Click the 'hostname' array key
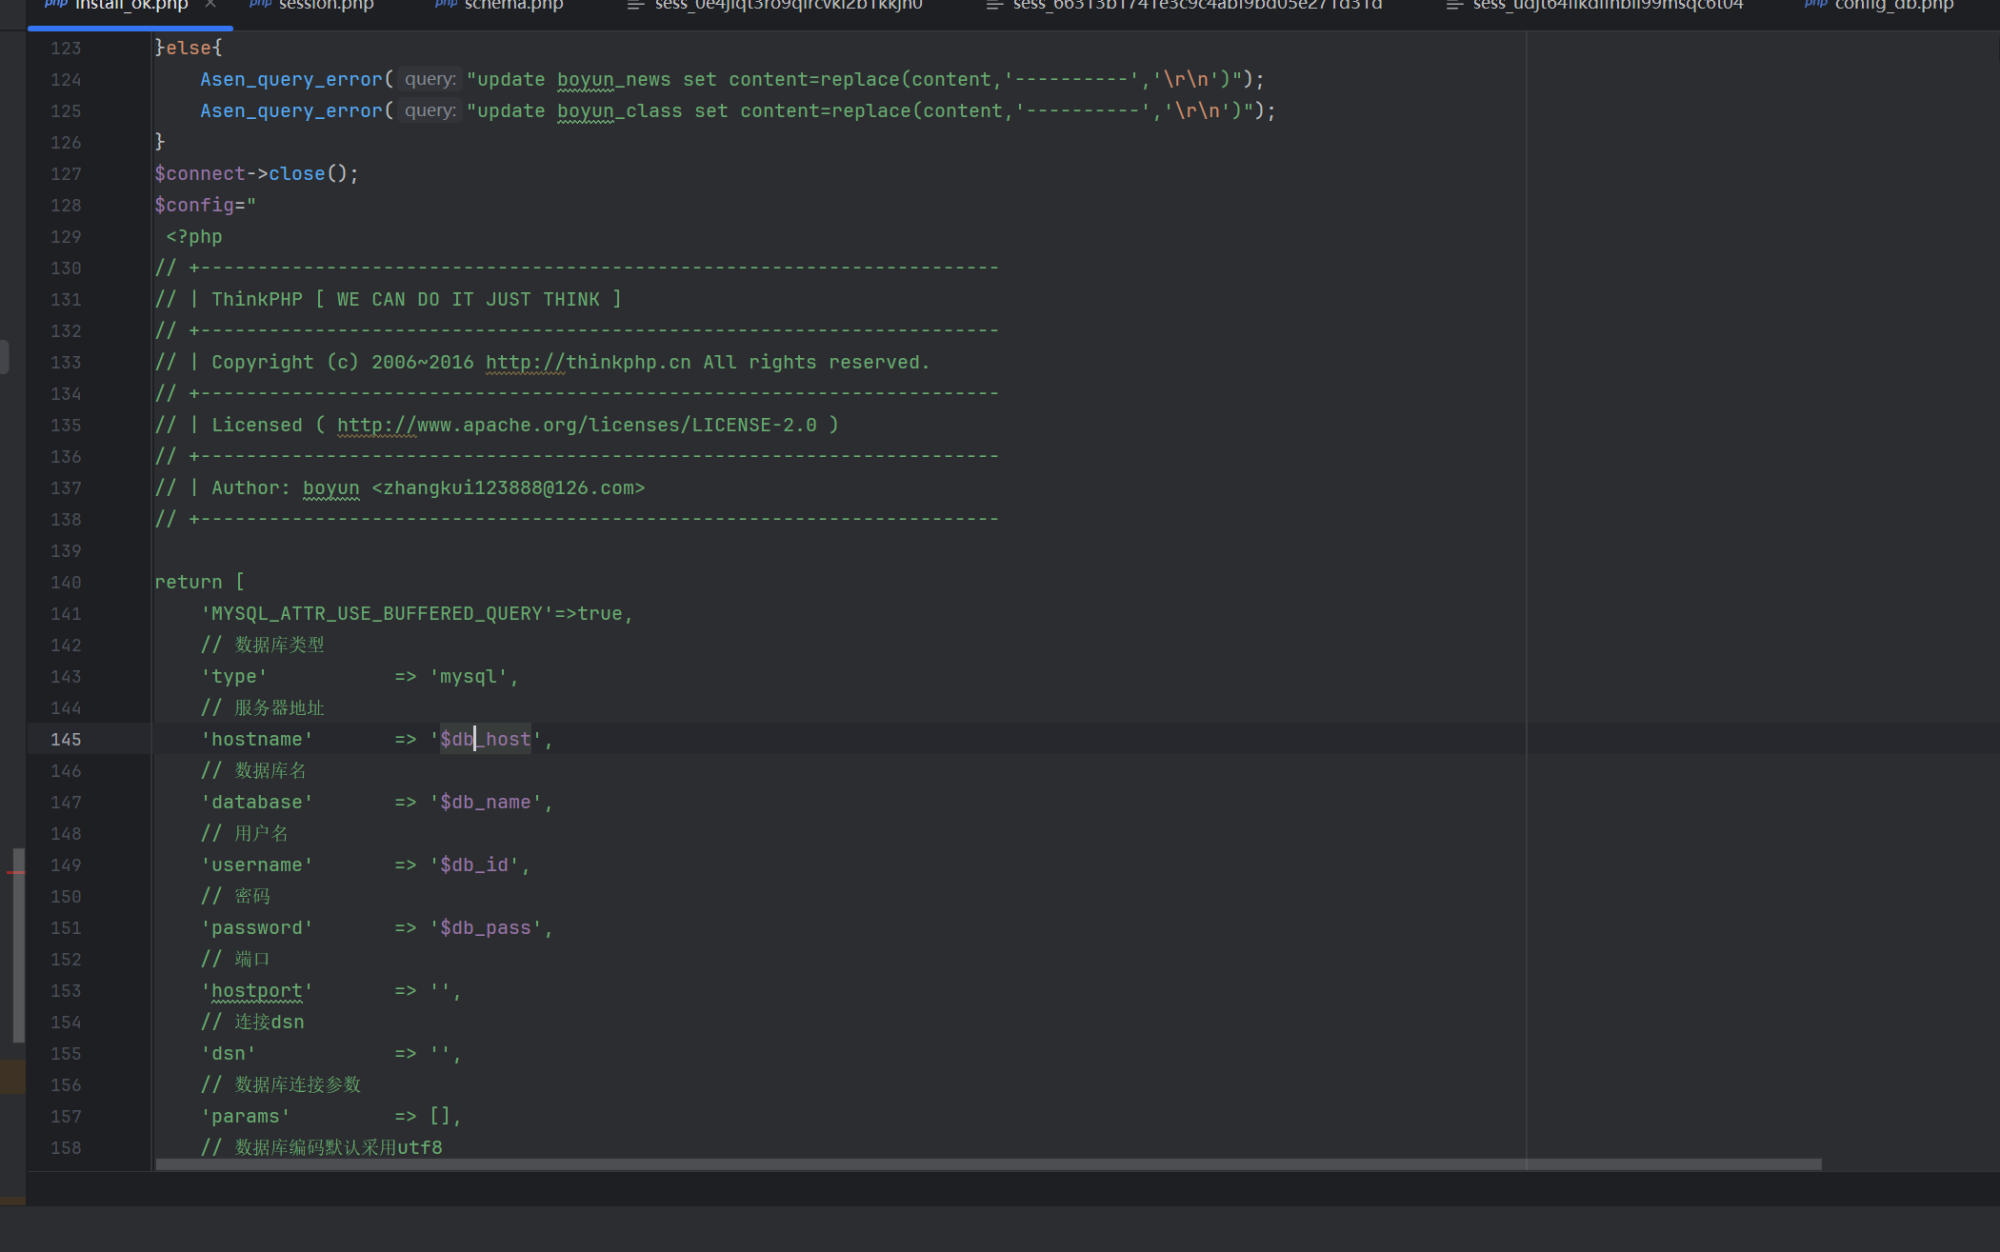The image size is (2000, 1252). 257,739
